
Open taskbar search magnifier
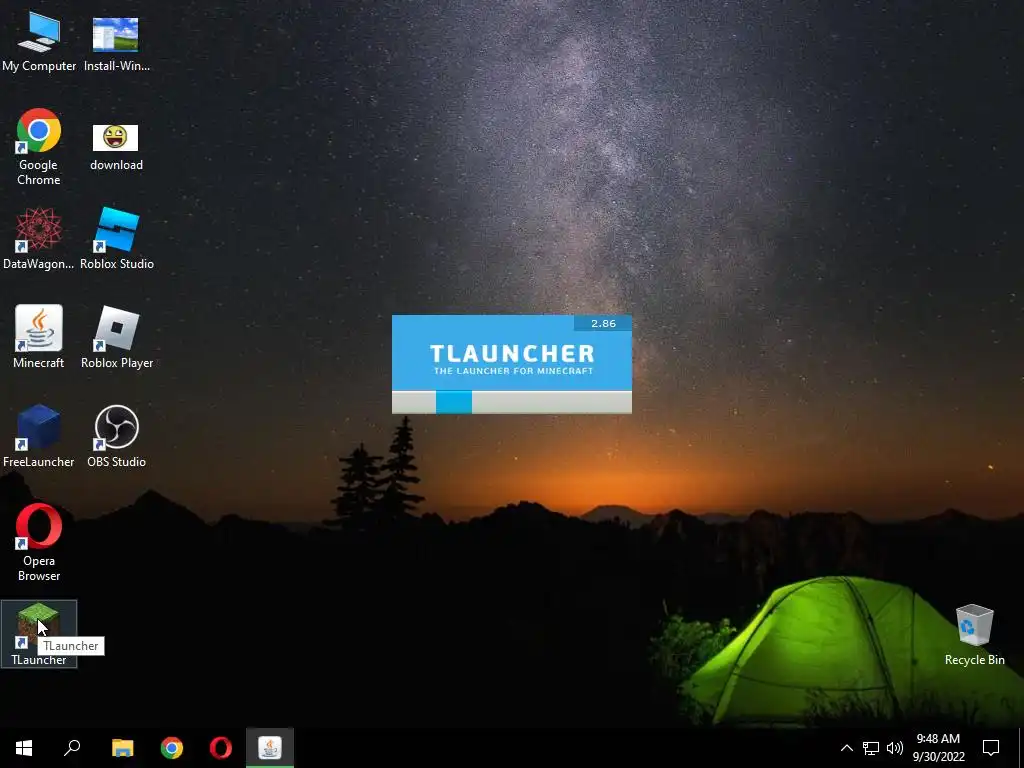point(72,748)
